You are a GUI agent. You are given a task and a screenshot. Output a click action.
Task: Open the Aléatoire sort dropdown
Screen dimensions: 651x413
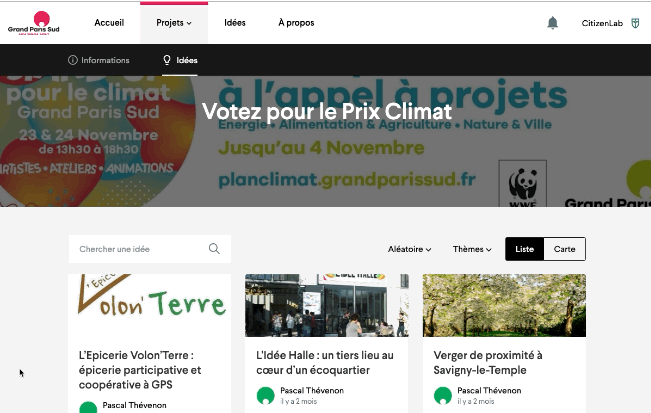pos(409,249)
